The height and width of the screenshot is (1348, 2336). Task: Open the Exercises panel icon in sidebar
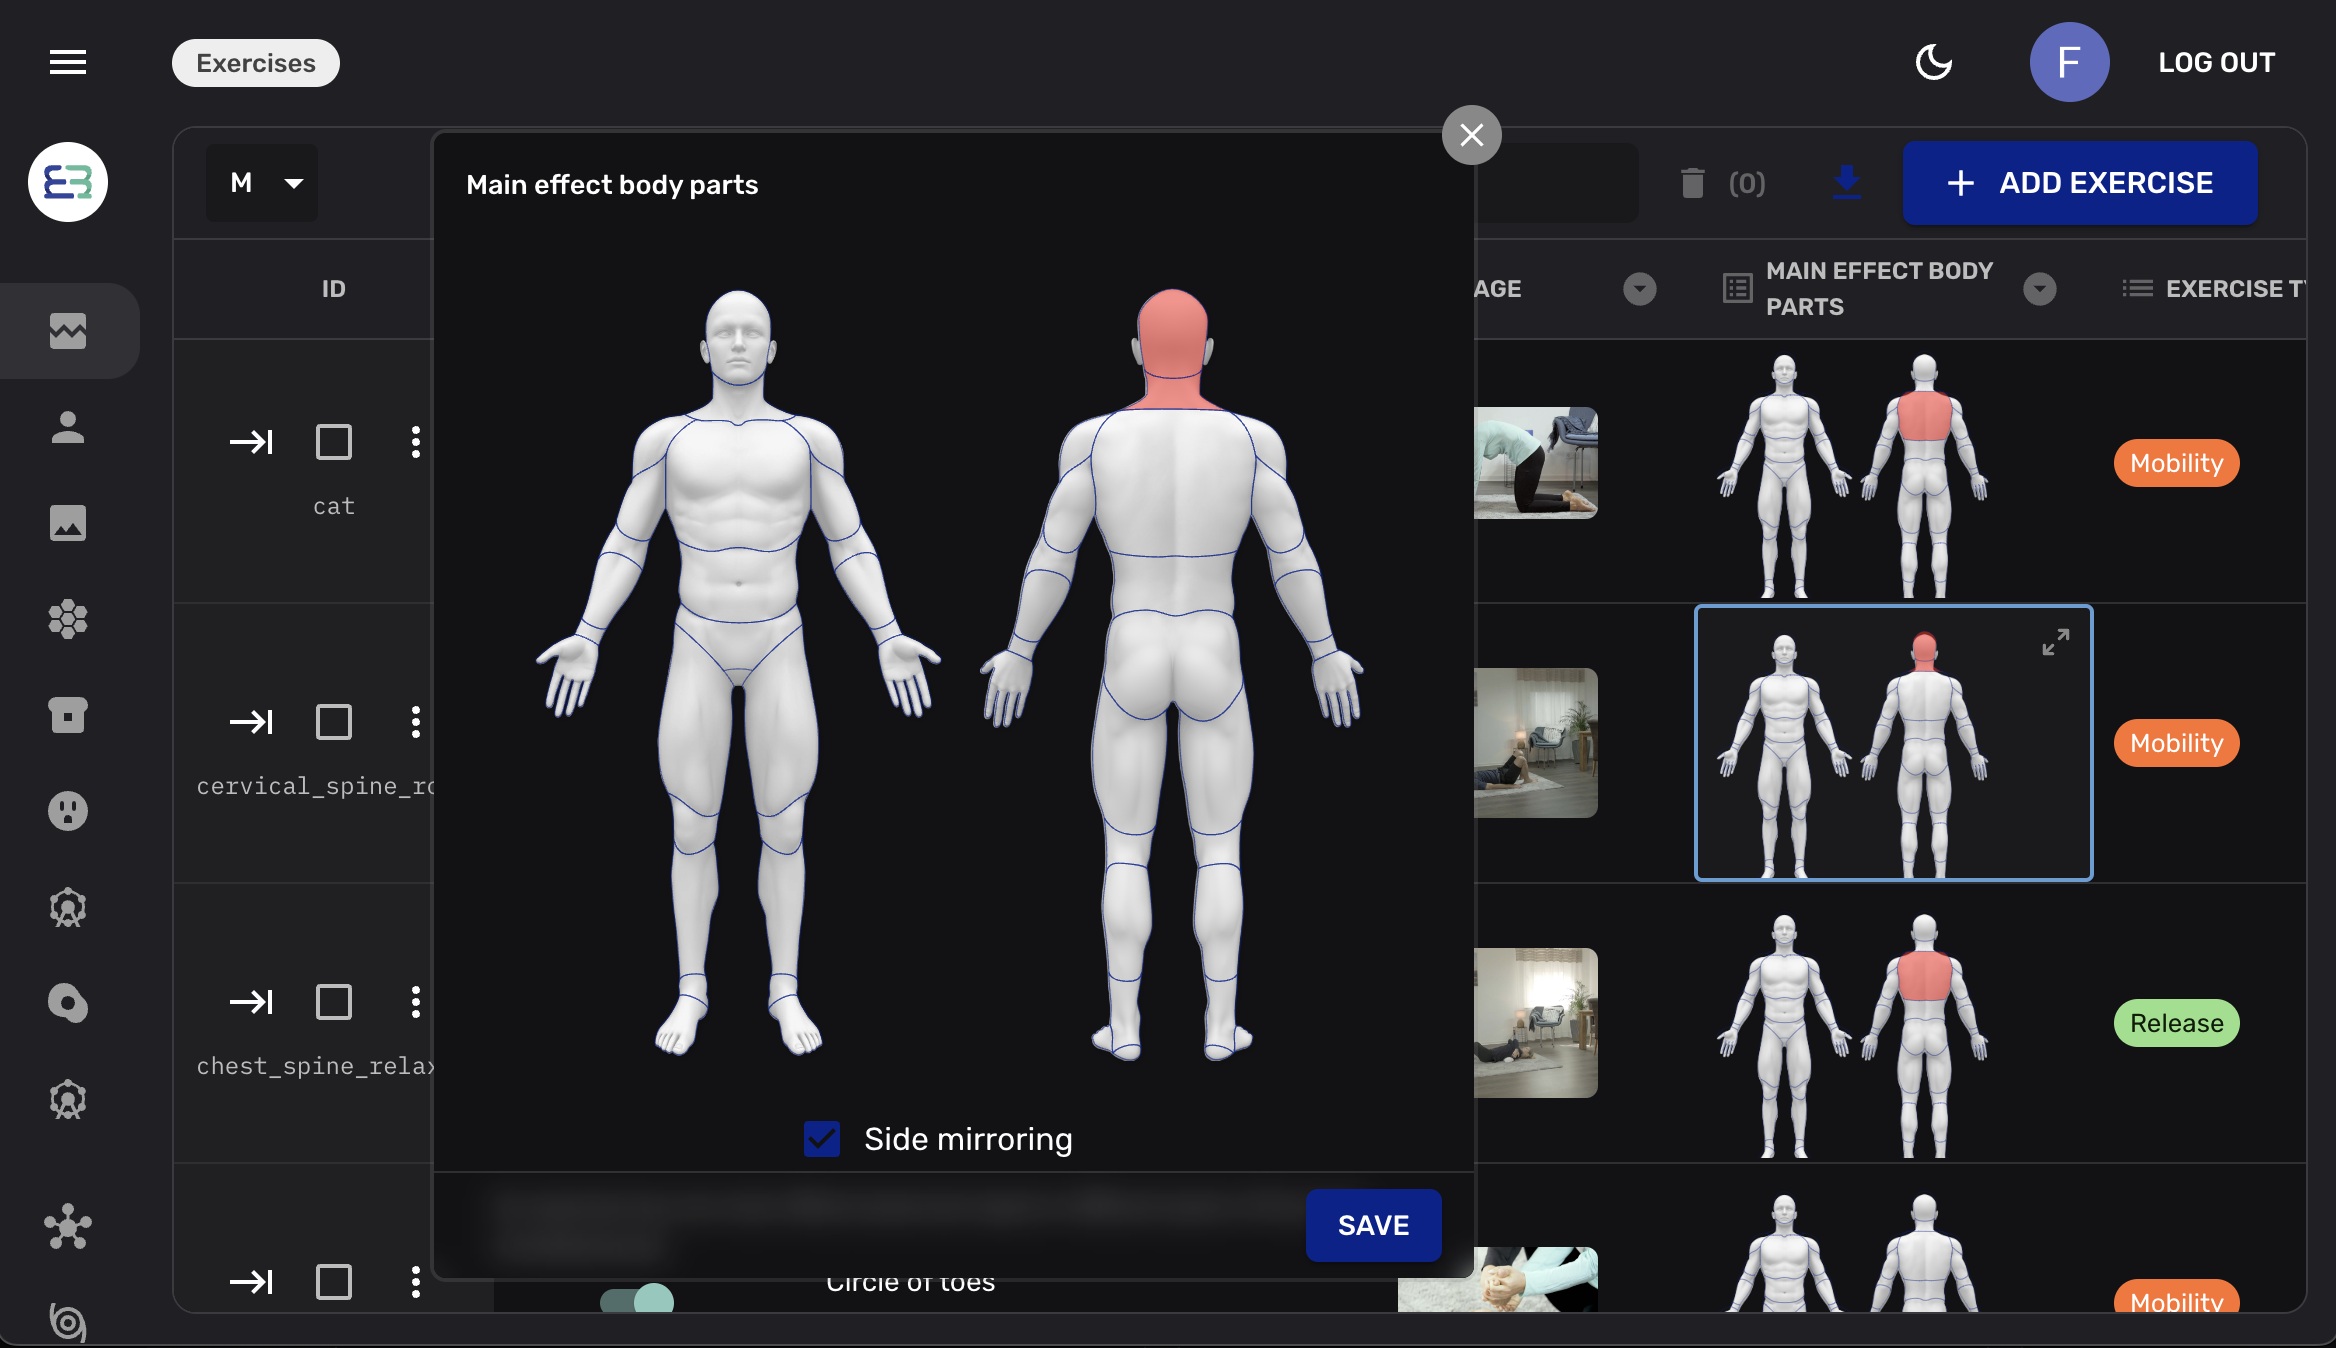coord(68,332)
